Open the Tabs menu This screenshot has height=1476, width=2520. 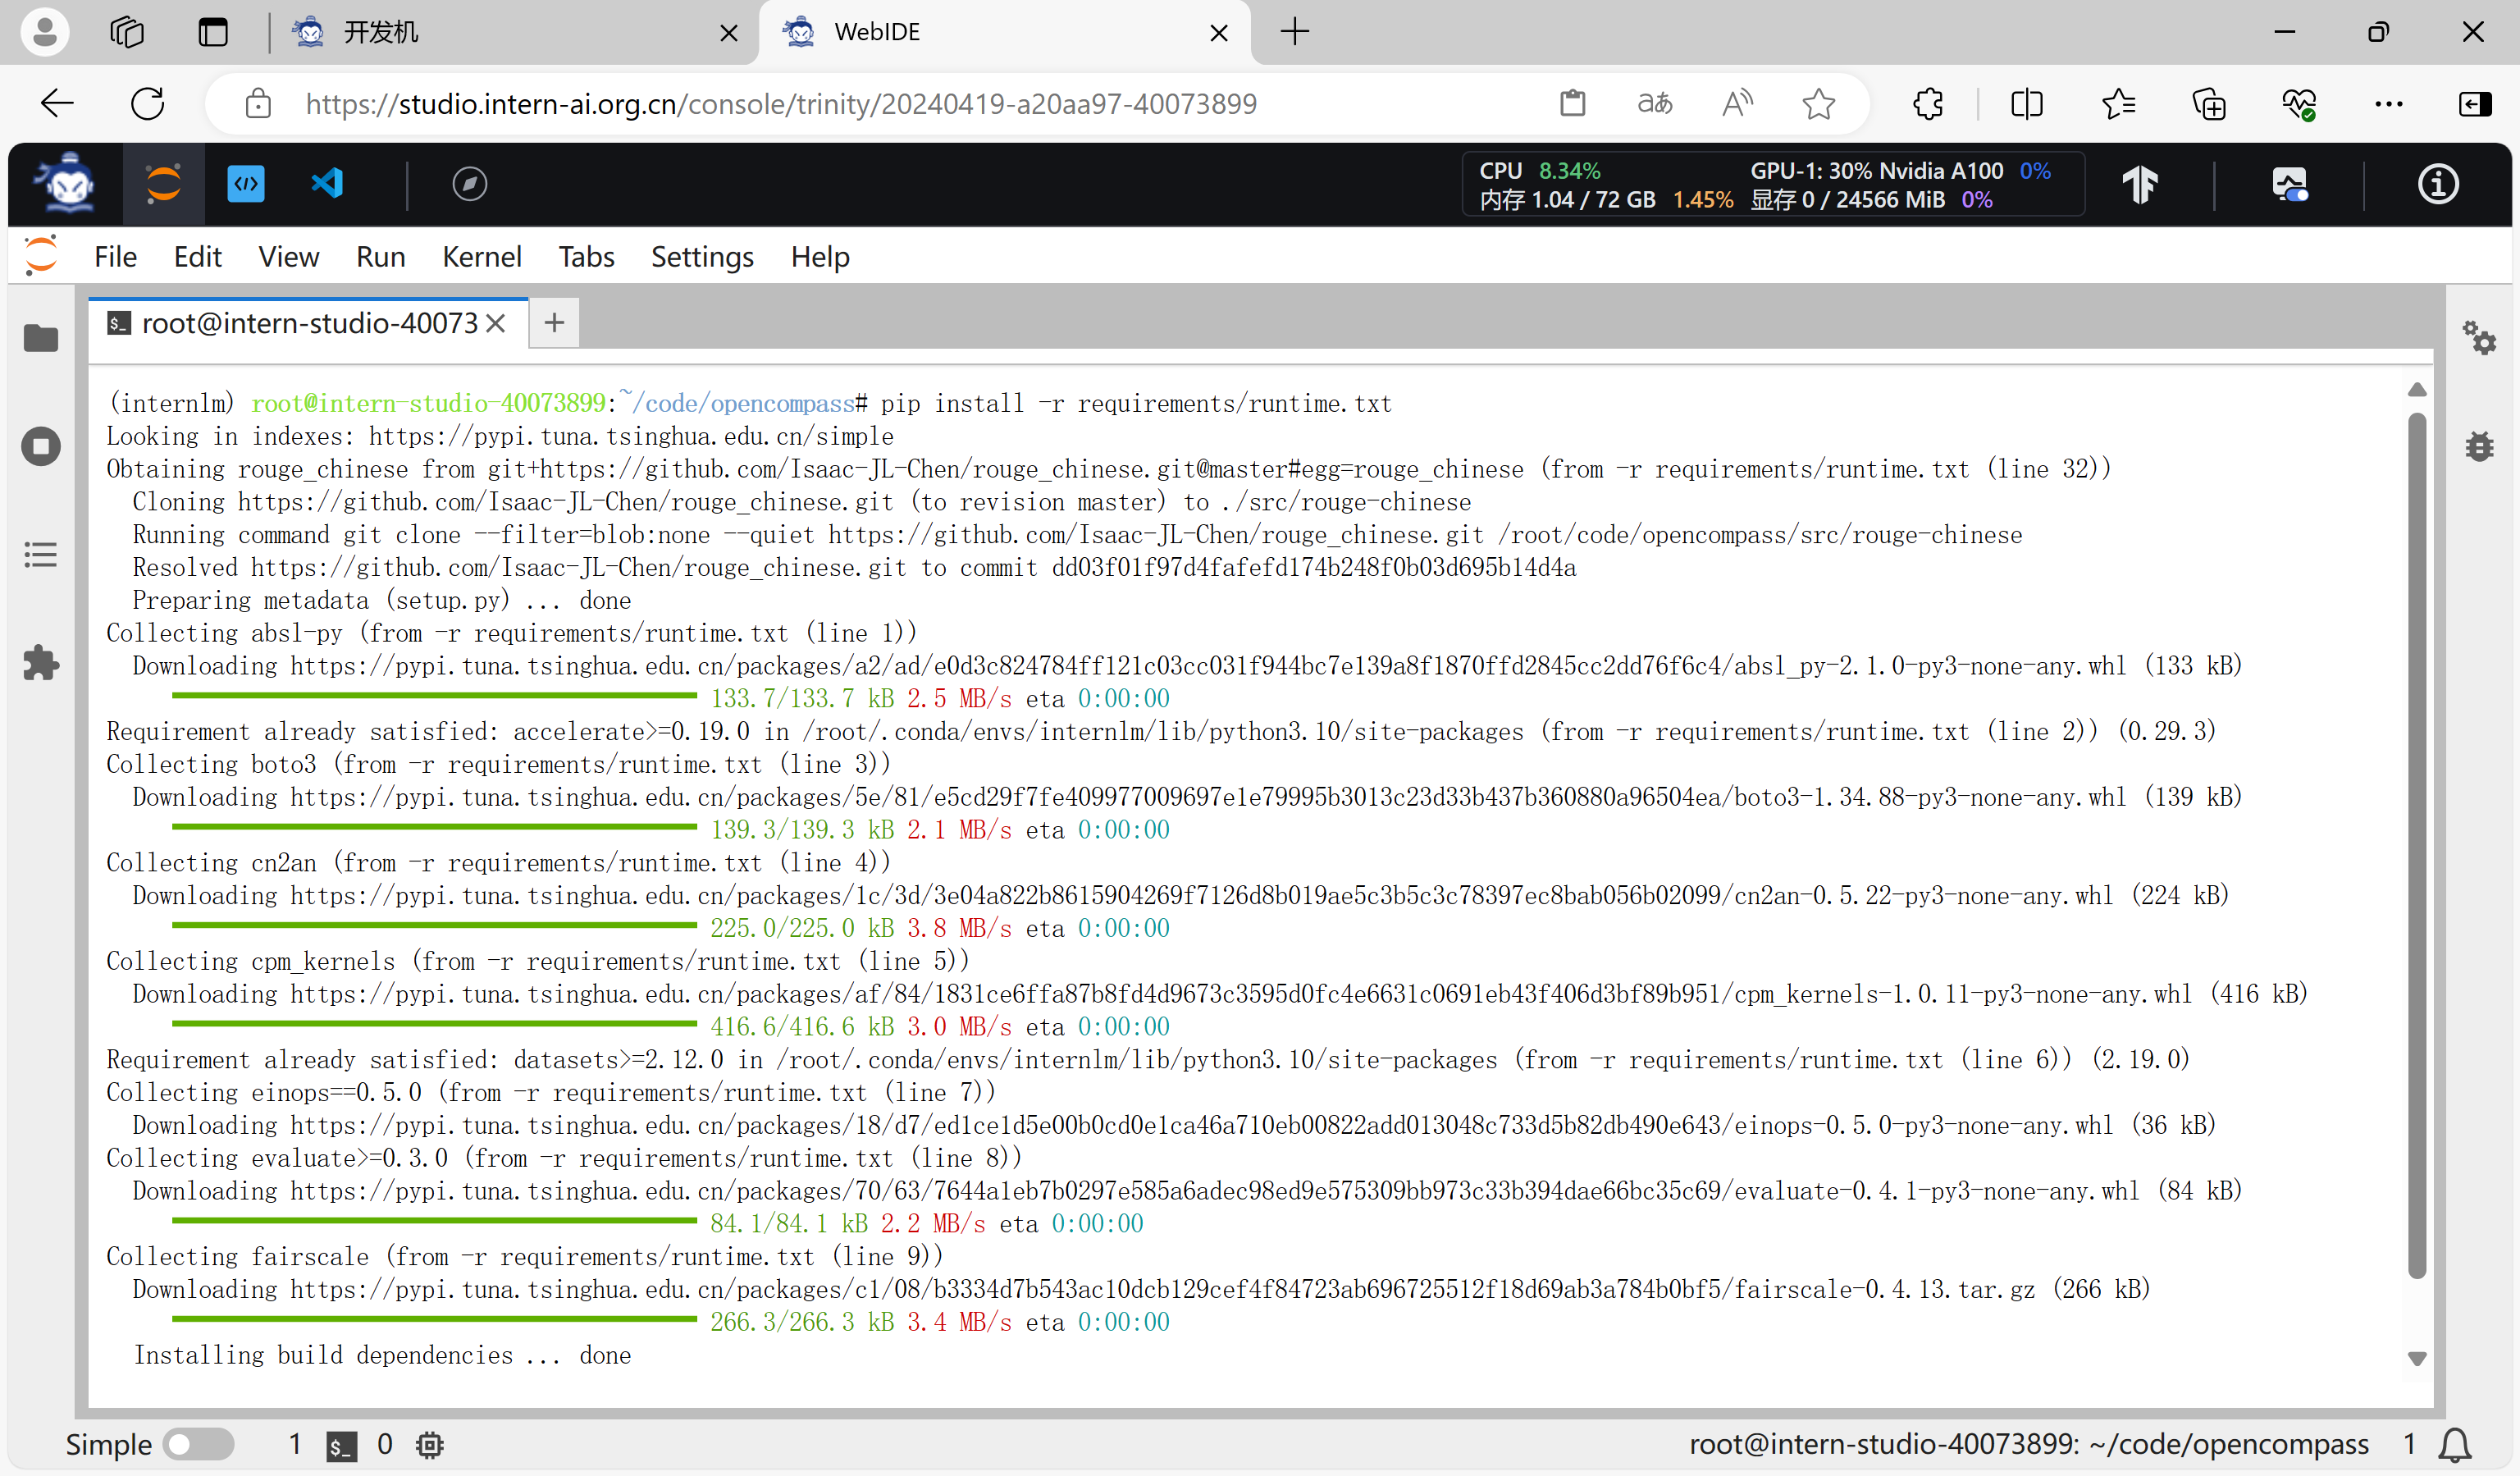click(x=586, y=256)
